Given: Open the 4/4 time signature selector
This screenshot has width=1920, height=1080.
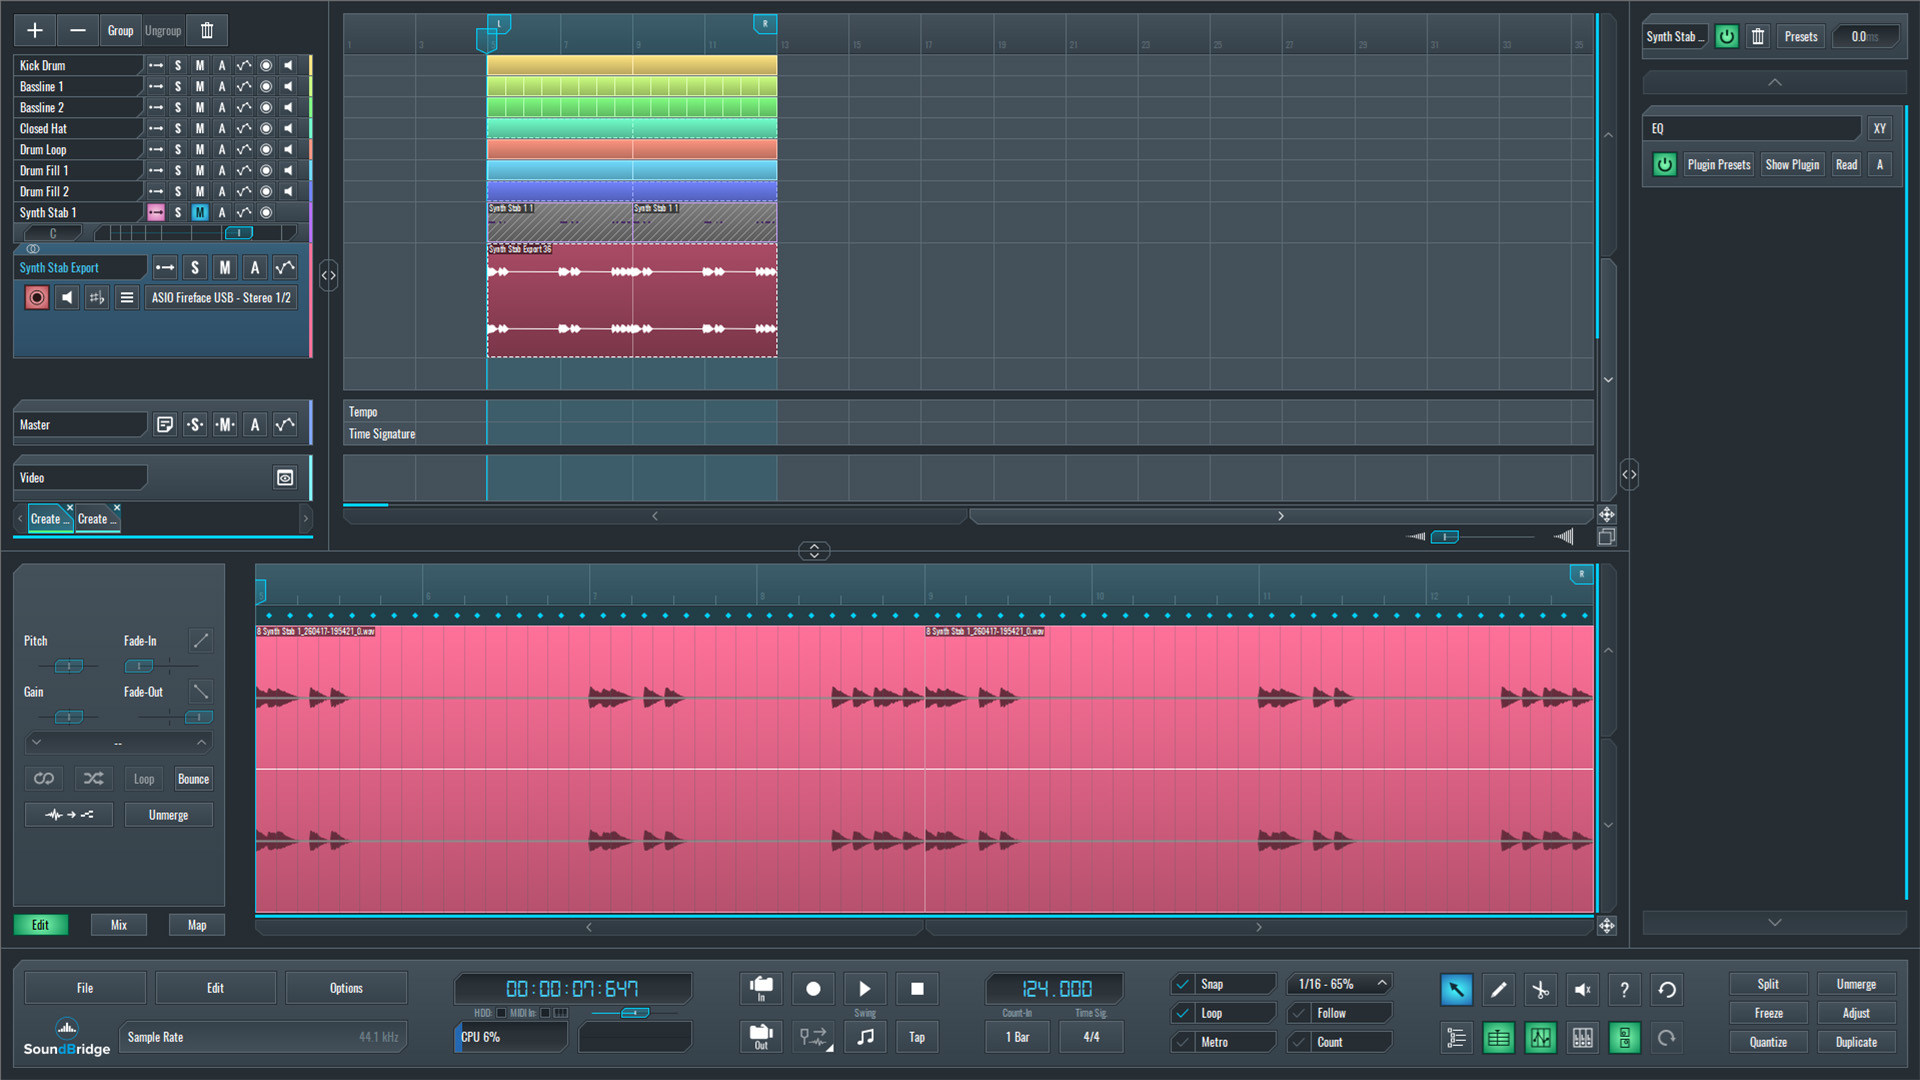Looking at the screenshot, I should 1091,1037.
